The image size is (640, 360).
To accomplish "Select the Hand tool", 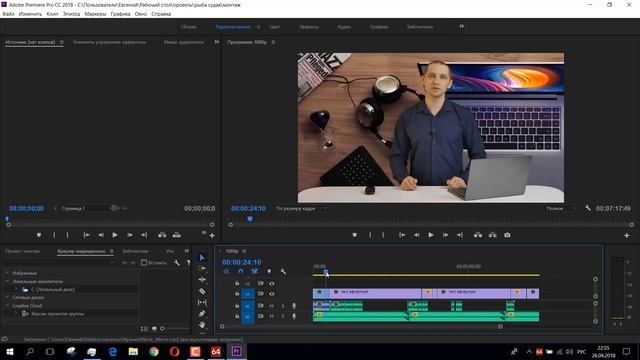I will point(202,325).
